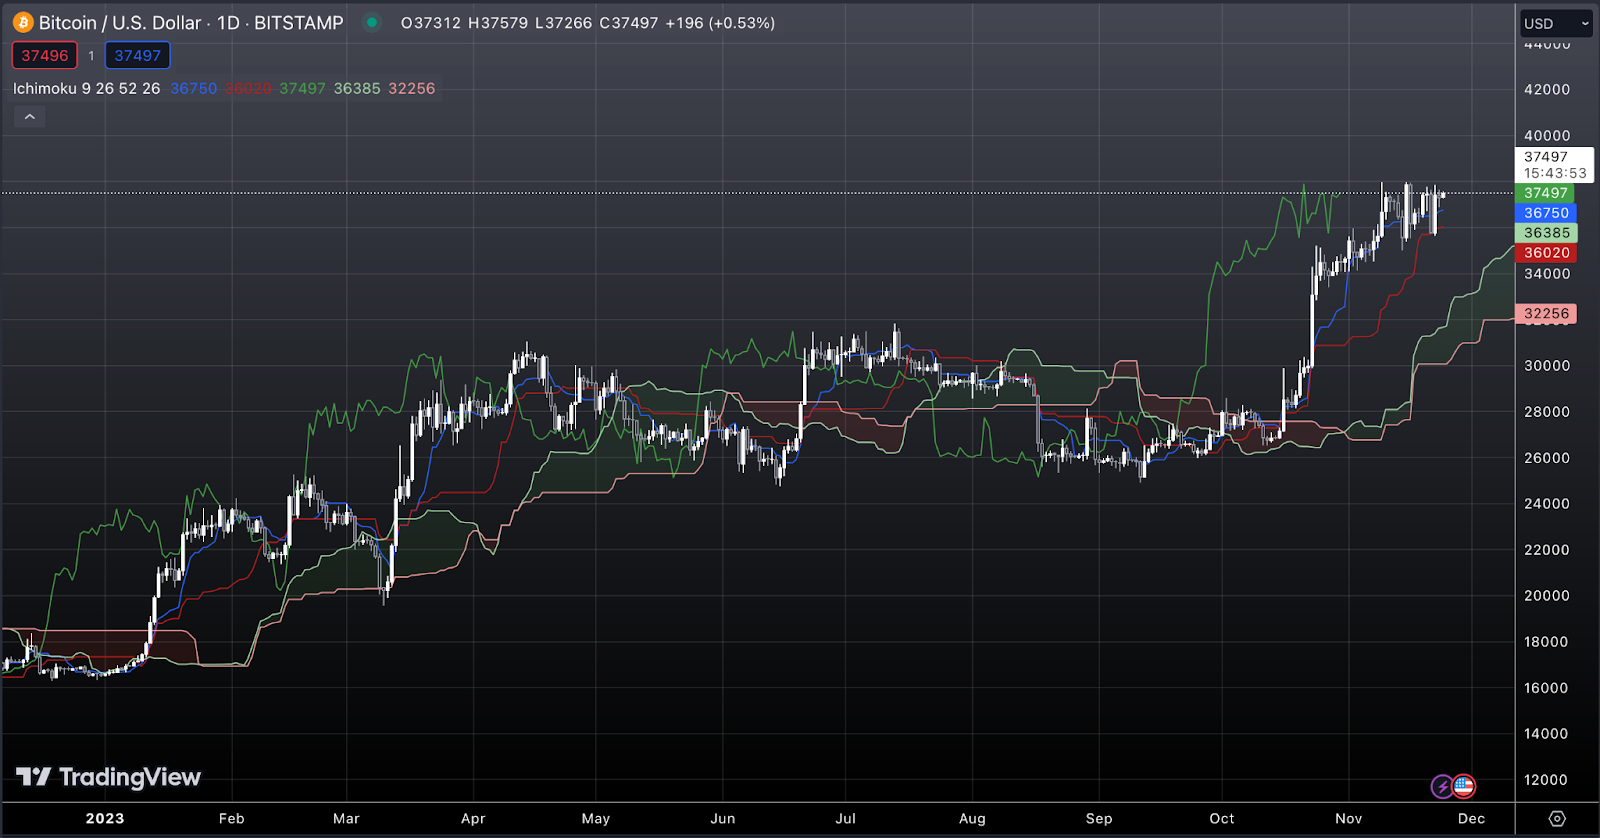Click the Bitcoin / U.S. Dollar symbol title
This screenshot has height=838, width=1600.
(120, 22)
